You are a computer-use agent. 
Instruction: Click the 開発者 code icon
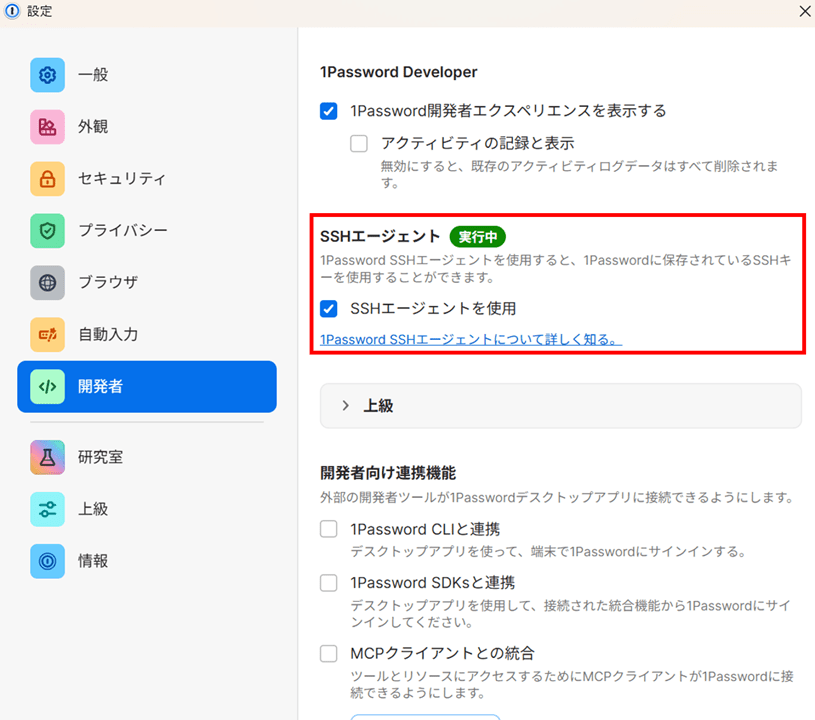pyautogui.click(x=47, y=387)
